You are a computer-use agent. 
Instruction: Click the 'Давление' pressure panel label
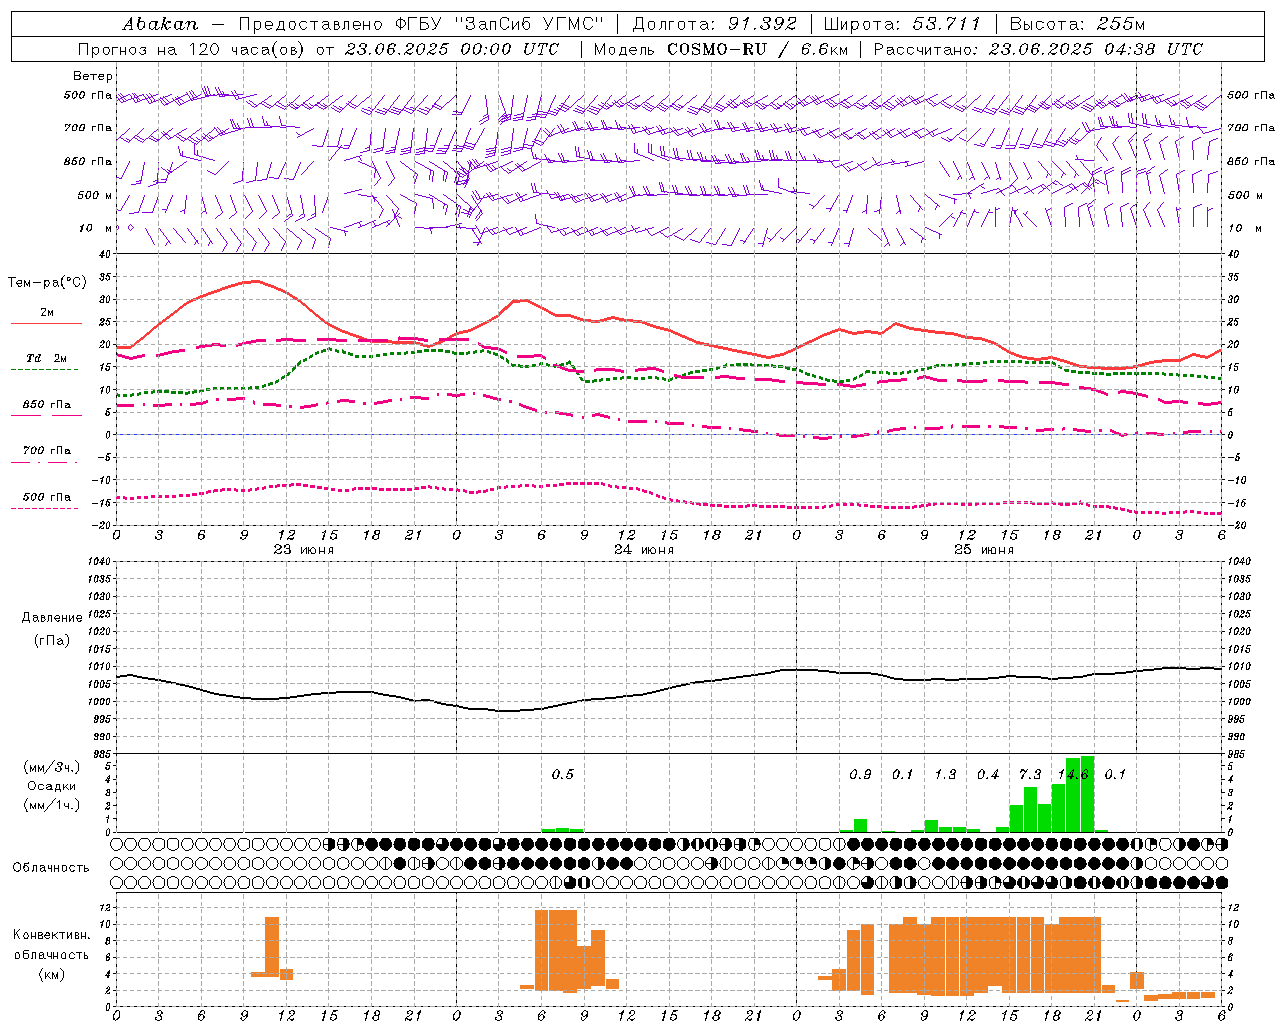52,618
